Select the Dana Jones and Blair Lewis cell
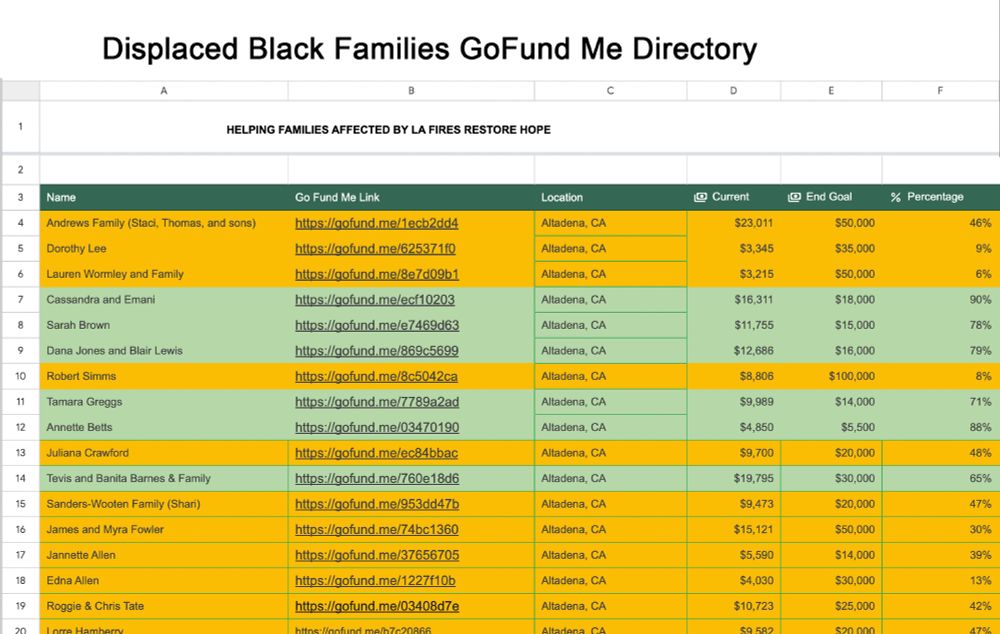 coord(164,351)
